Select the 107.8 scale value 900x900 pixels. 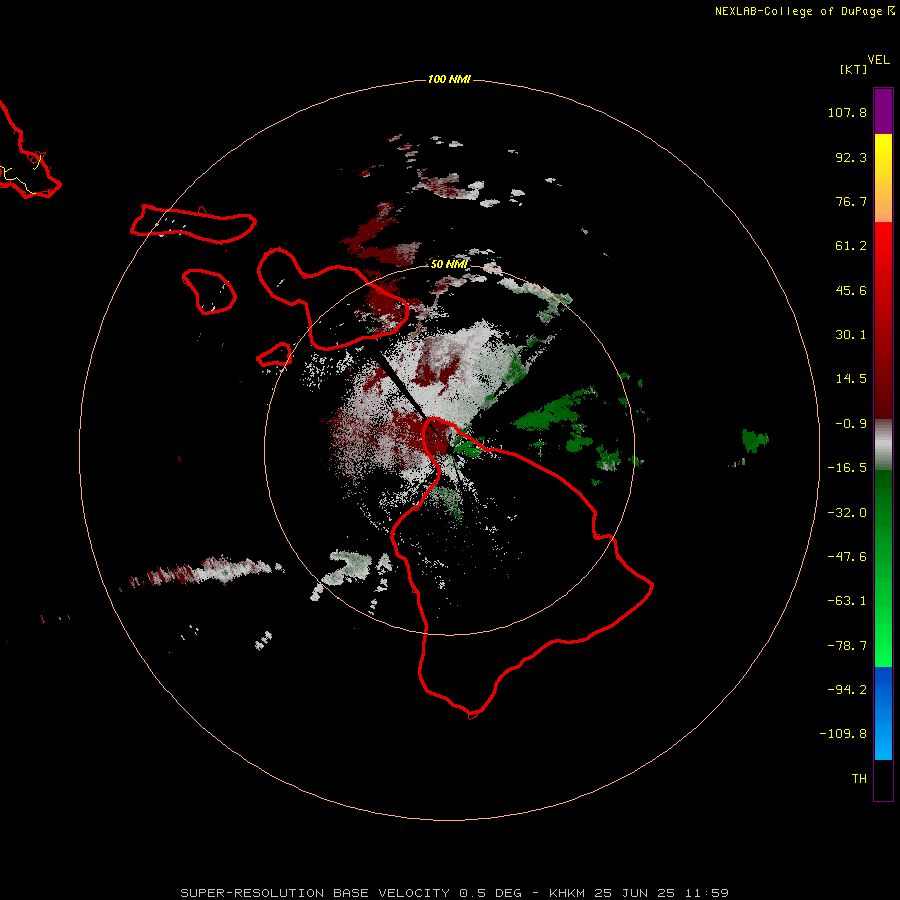[x=847, y=112]
